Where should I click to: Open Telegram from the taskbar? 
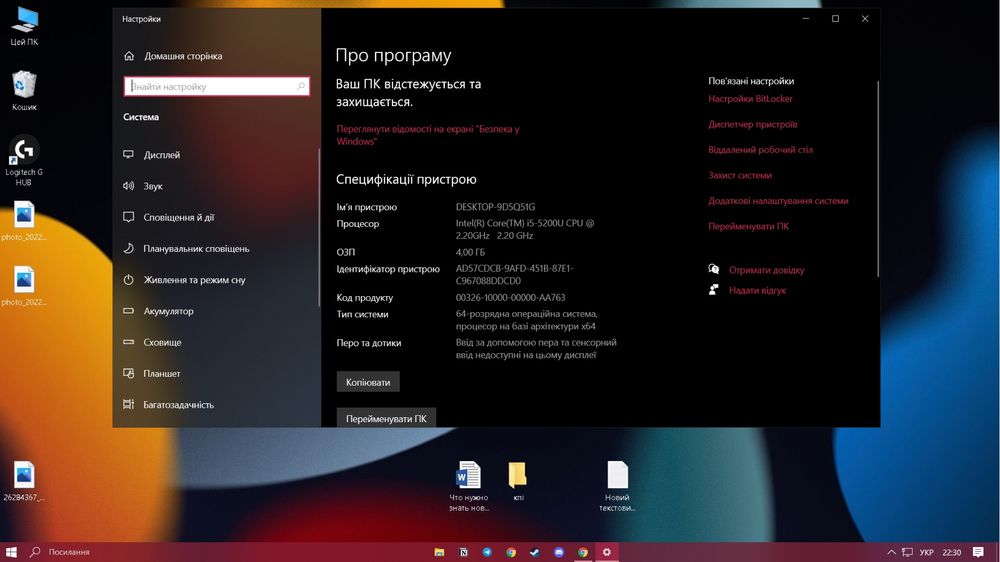(487, 552)
